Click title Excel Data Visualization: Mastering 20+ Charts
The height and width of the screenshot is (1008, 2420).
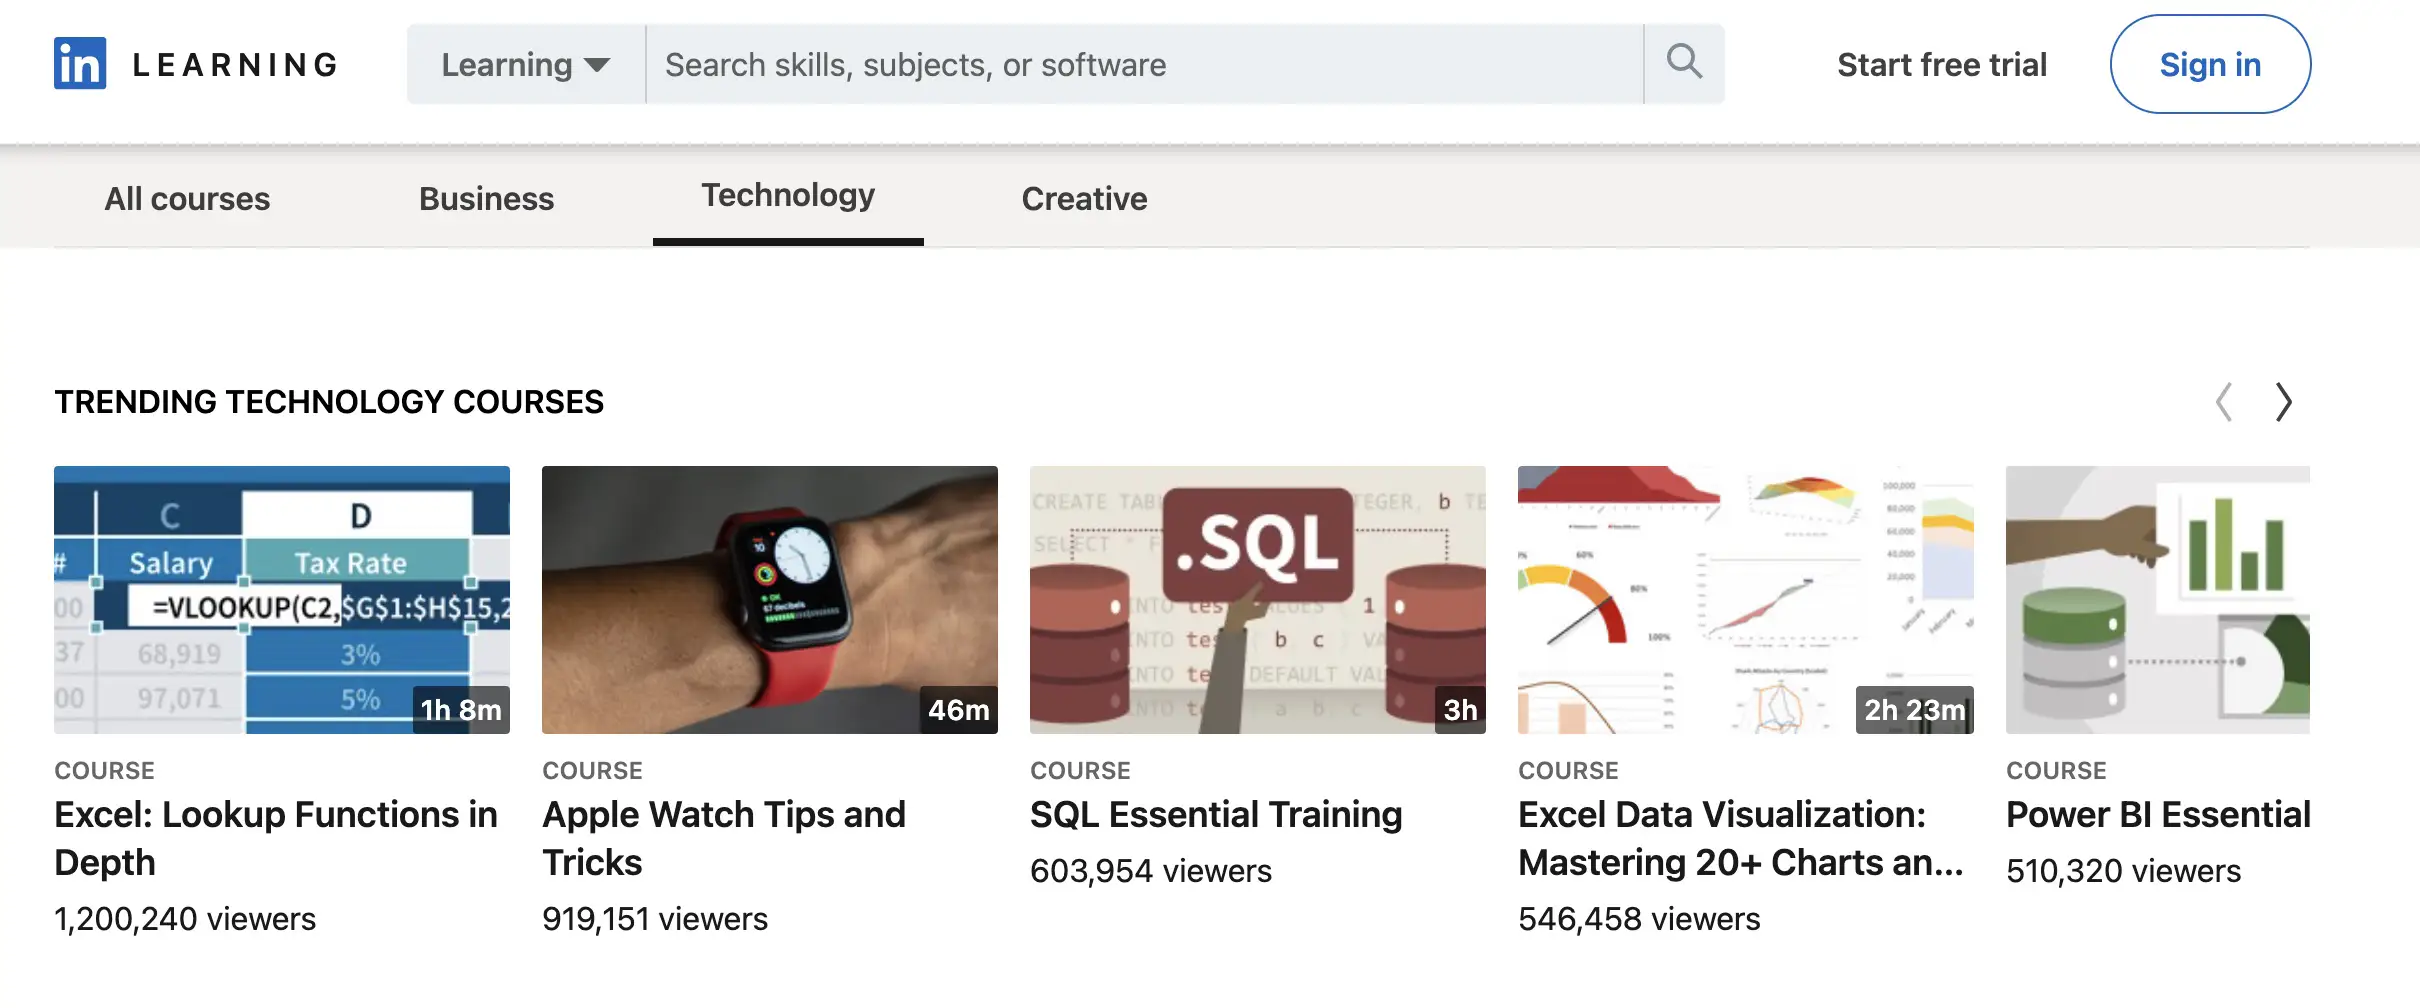click(x=1741, y=838)
